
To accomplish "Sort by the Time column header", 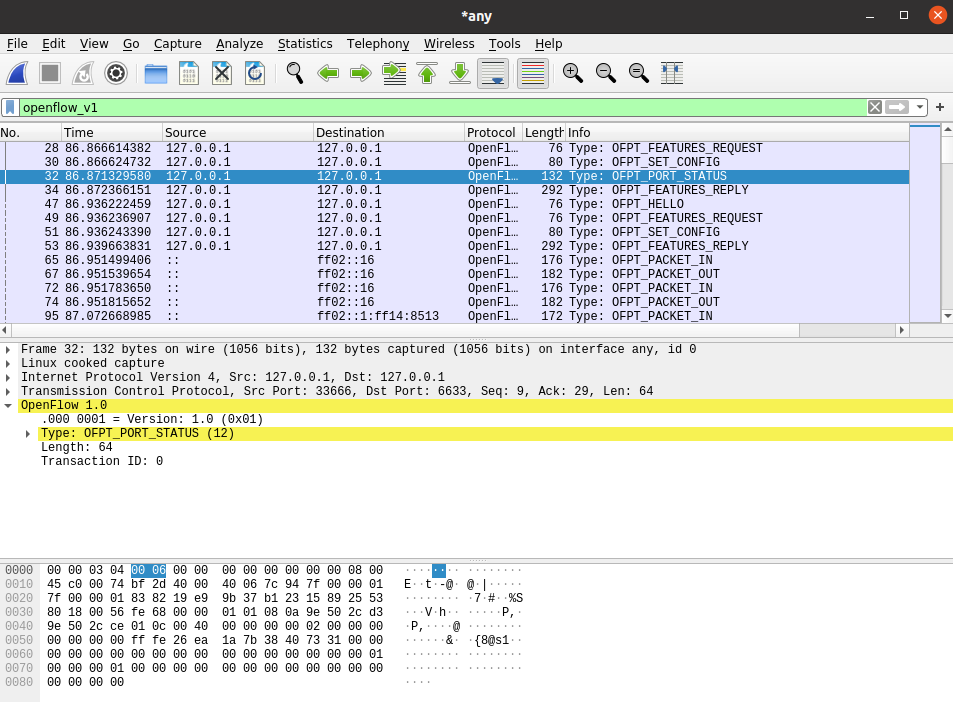I will (112, 132).
